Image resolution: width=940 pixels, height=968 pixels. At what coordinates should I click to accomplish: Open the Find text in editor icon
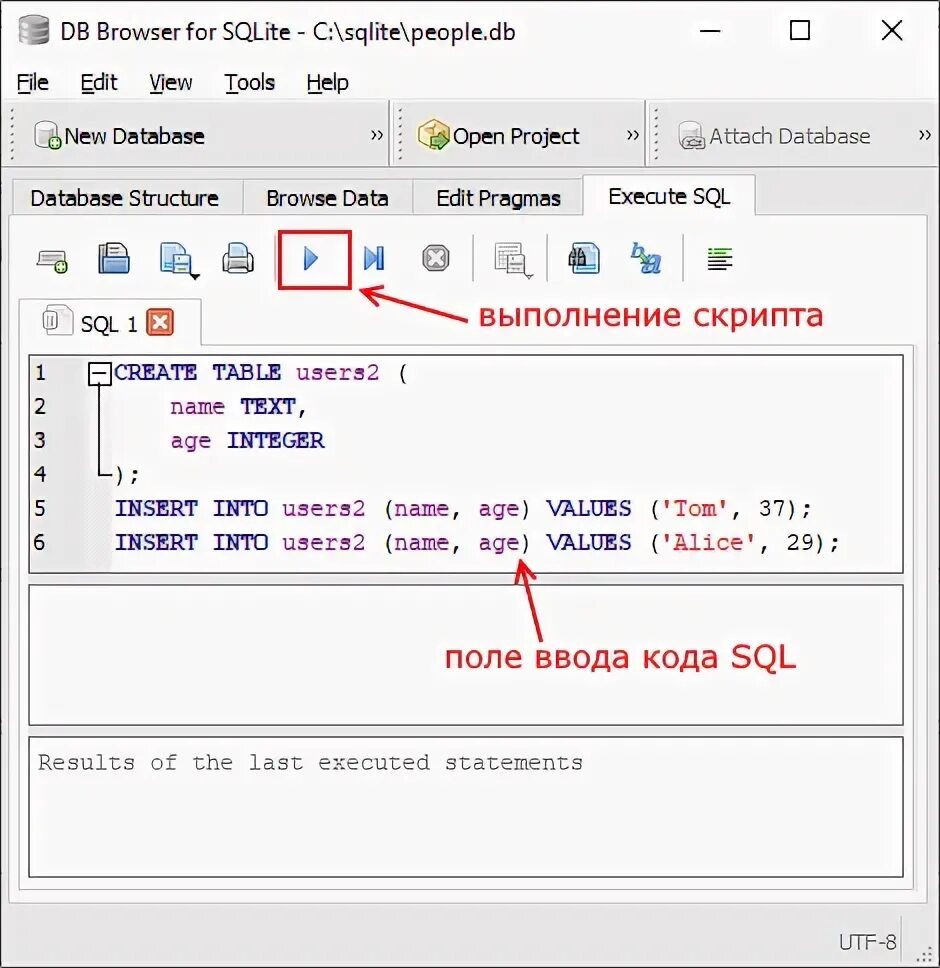584,258
